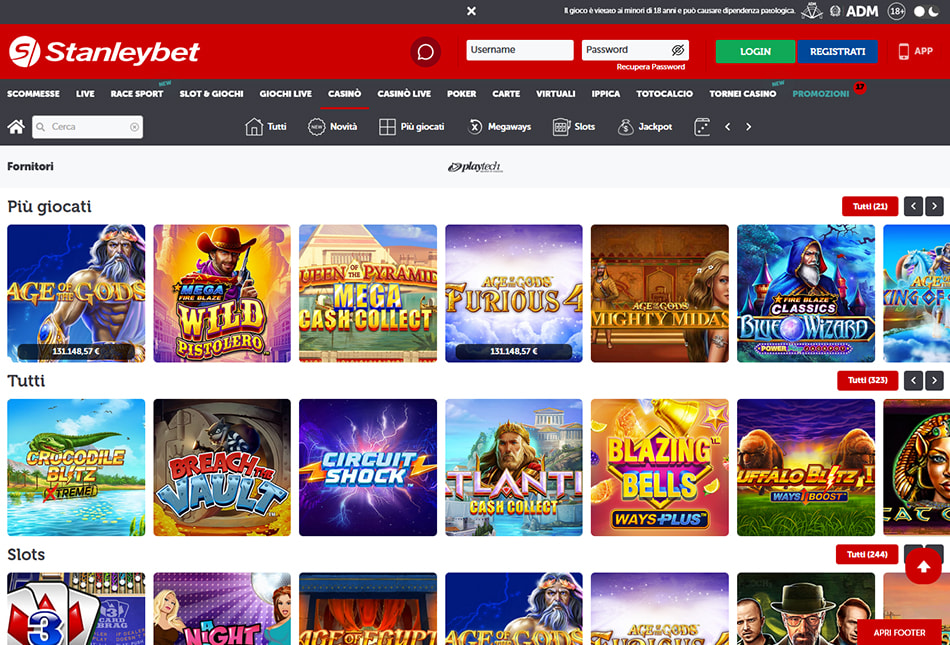Toggle password visibility eye icon

coord(678,50)
